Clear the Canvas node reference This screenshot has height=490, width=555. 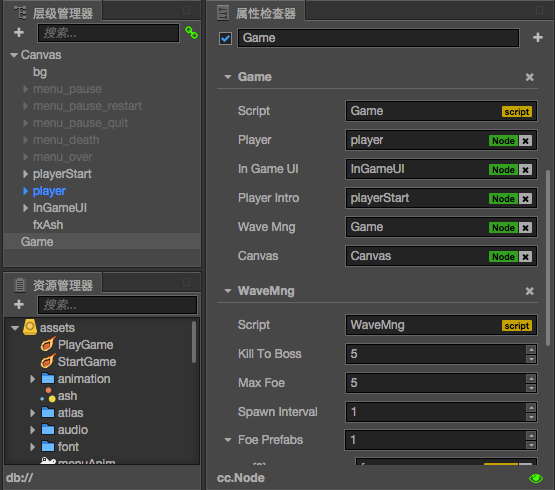click(526, 257)
